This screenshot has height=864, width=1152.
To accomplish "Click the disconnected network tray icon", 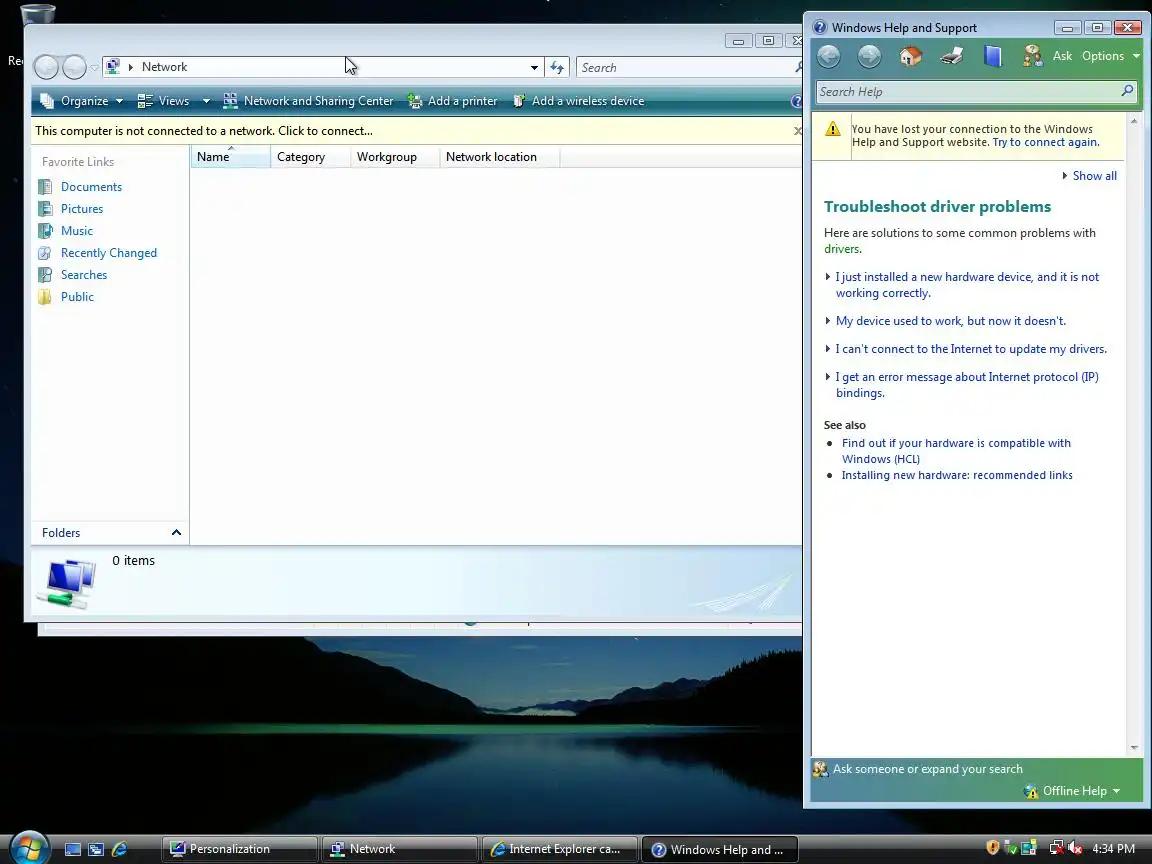I will [1056, 849].
